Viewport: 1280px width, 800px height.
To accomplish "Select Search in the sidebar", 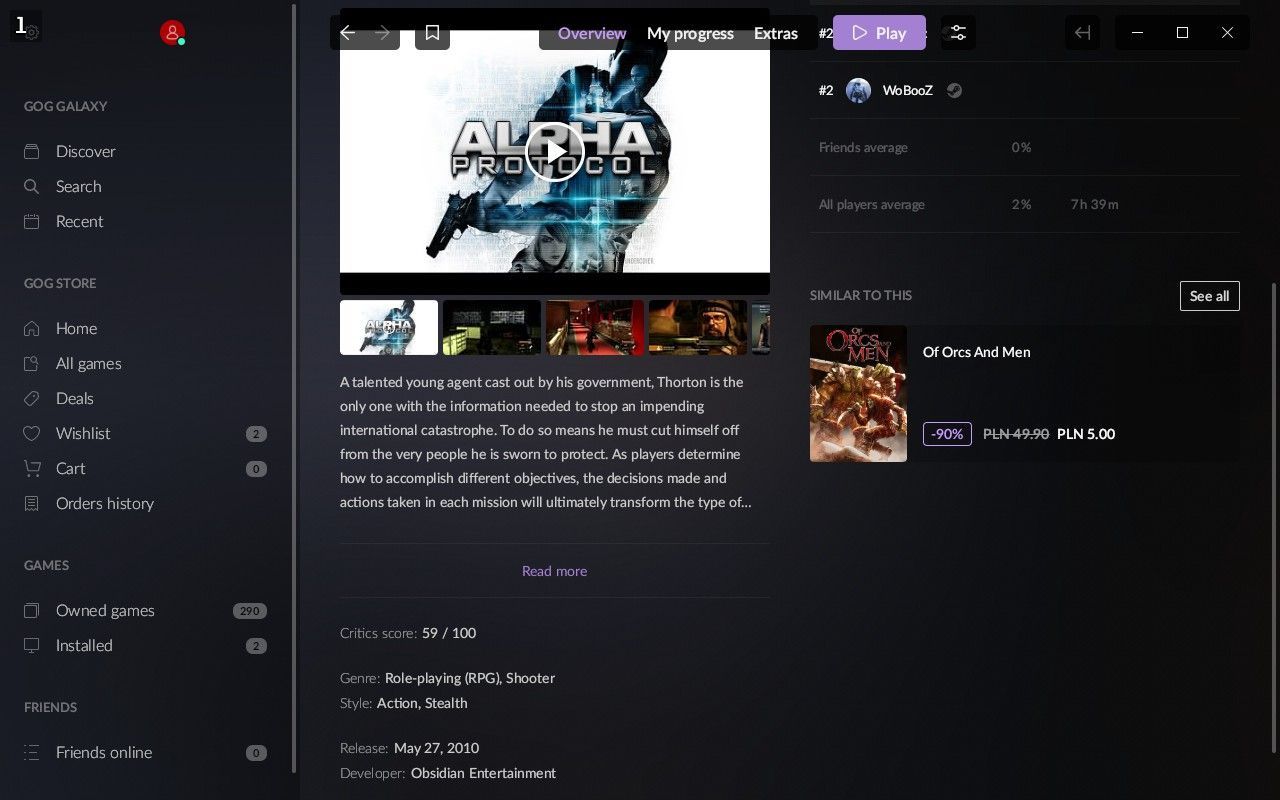I will click(x=78, y=186).
